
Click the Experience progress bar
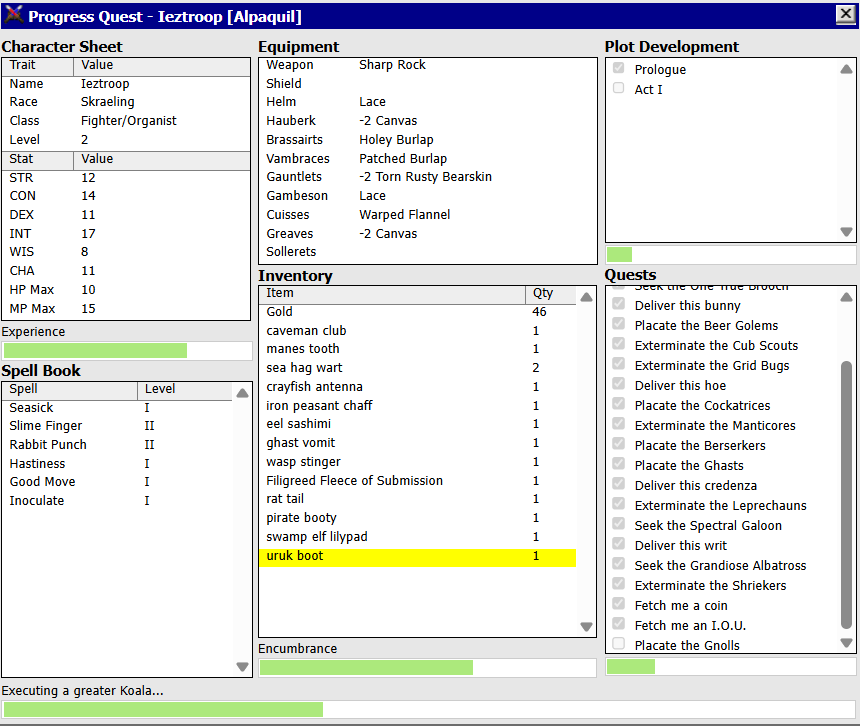coord(127,351)
